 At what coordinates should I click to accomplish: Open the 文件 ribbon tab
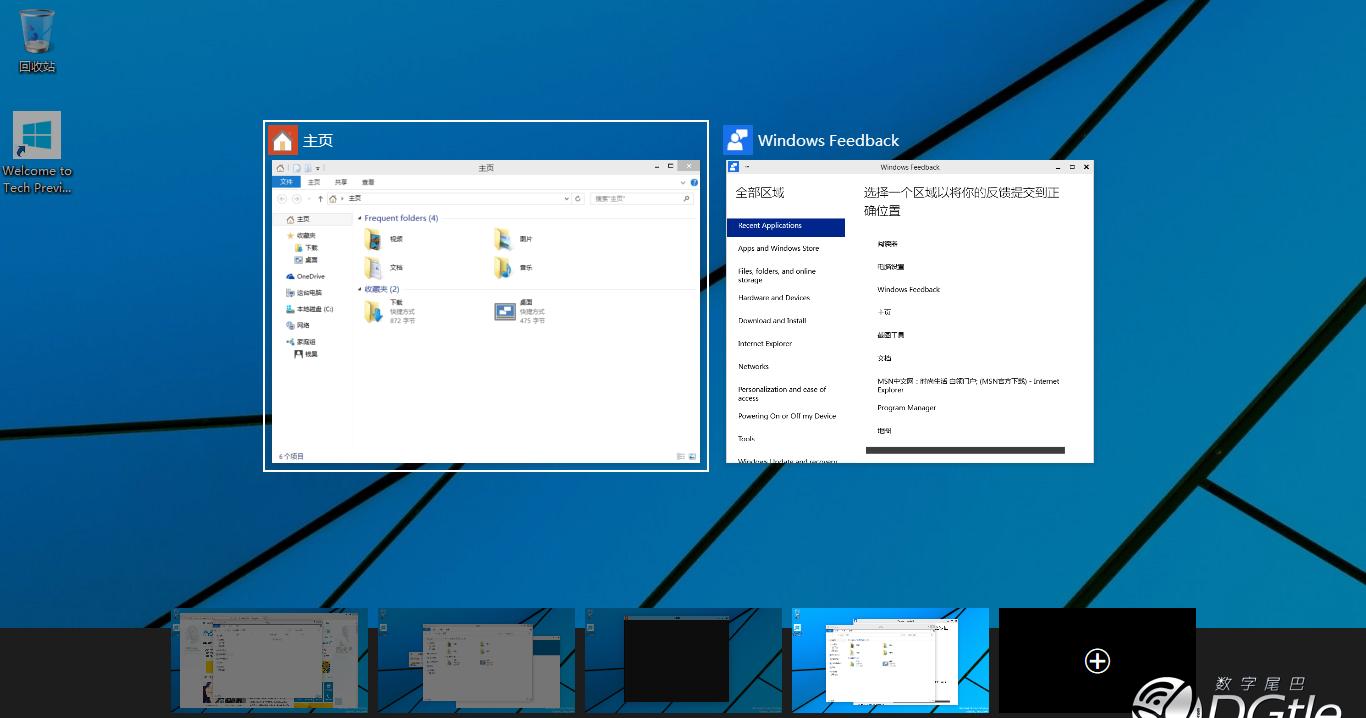[287, 182]
